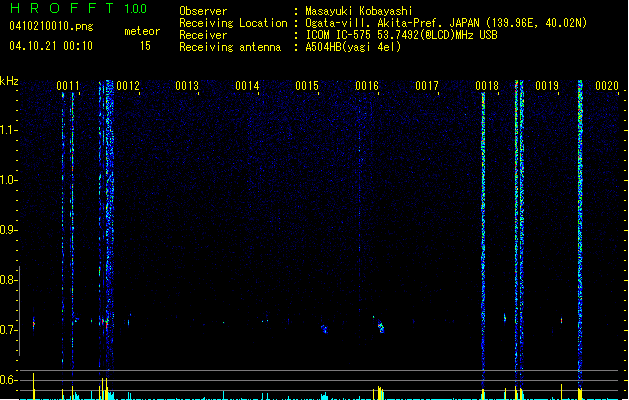Click the 0.6 kHz axis tick label
629x400 pixels.
point(8,380)
